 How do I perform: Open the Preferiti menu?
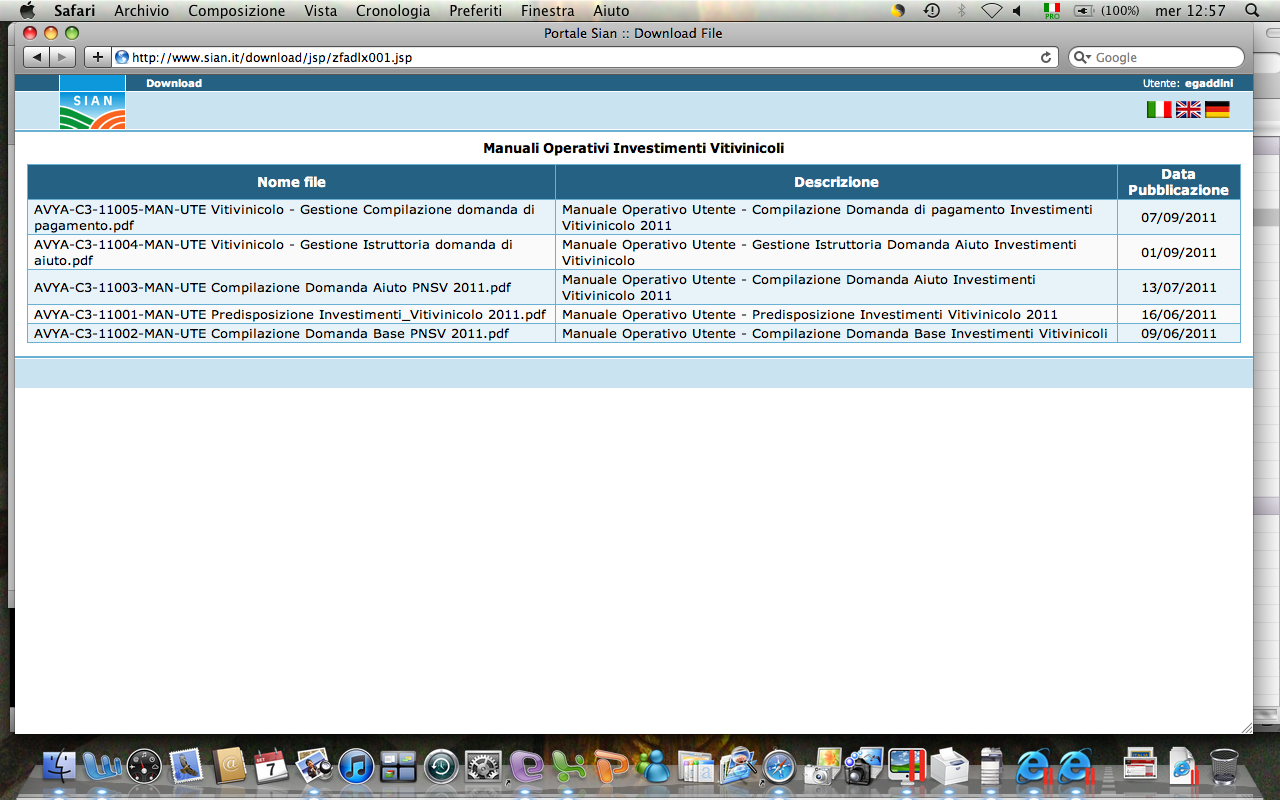coord(475,11)
